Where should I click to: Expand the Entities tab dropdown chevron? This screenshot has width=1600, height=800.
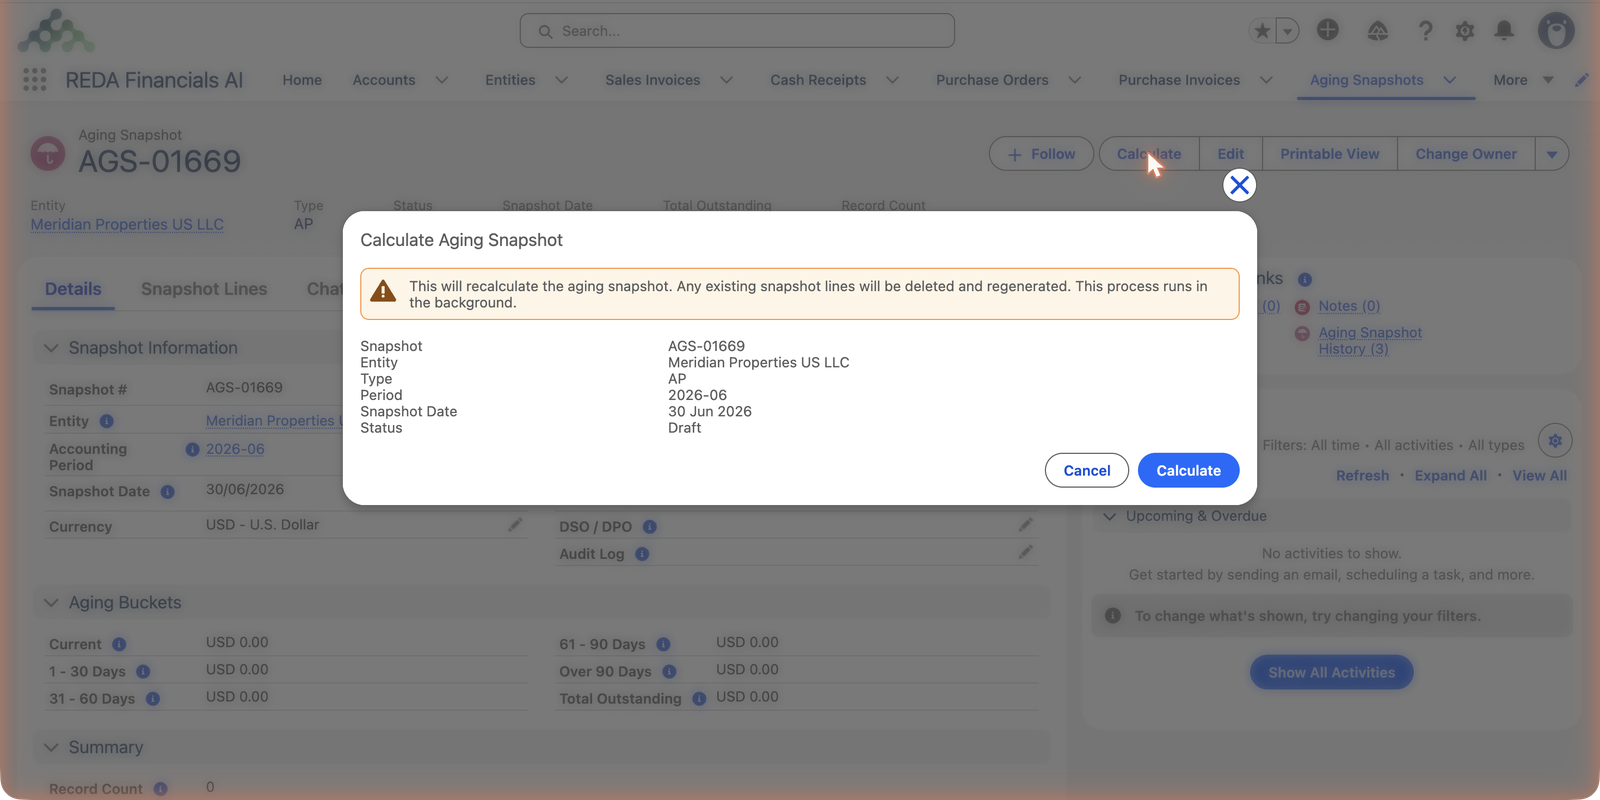click(x=562, y=80)
